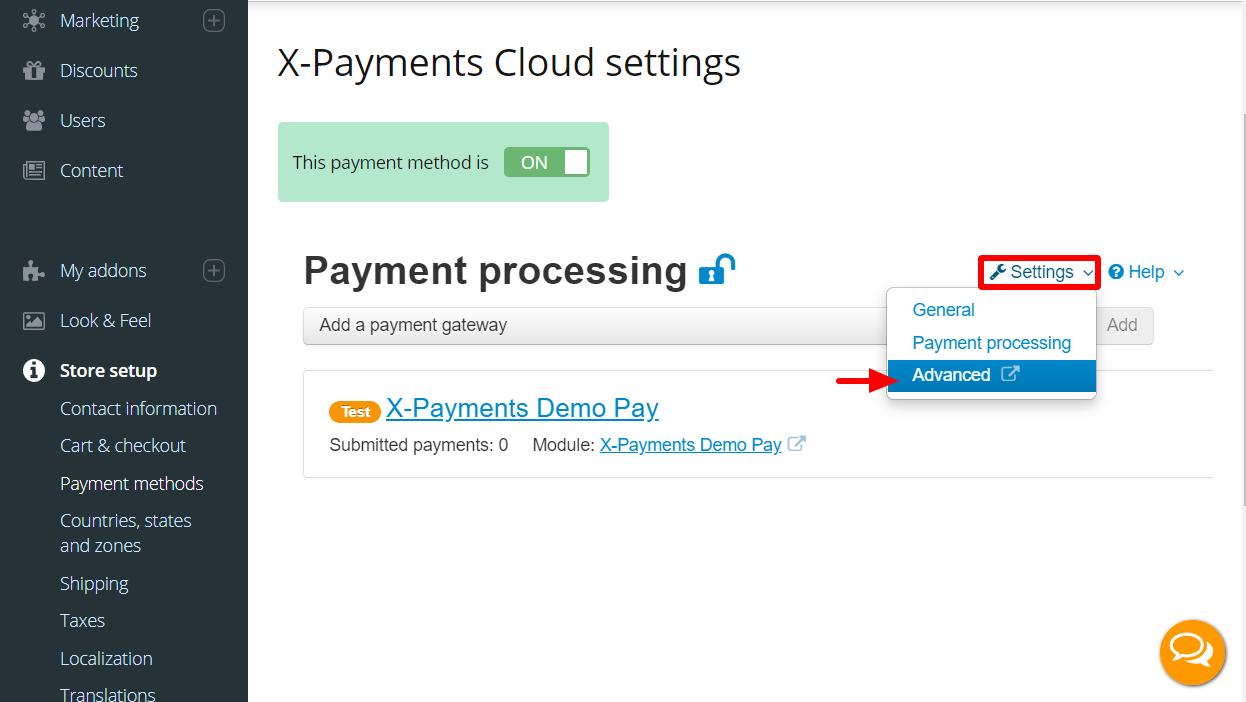Image resolution: width=1246 pixels, height=702 pixels.
Task: Choose the Advanced menu entry
Action: point(991,375)
